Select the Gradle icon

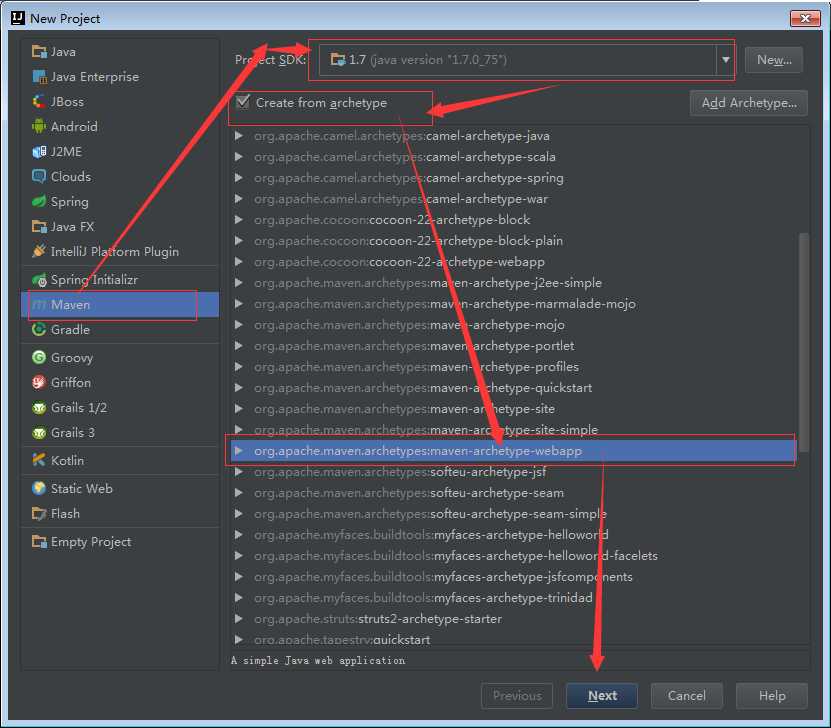[39, 329]
